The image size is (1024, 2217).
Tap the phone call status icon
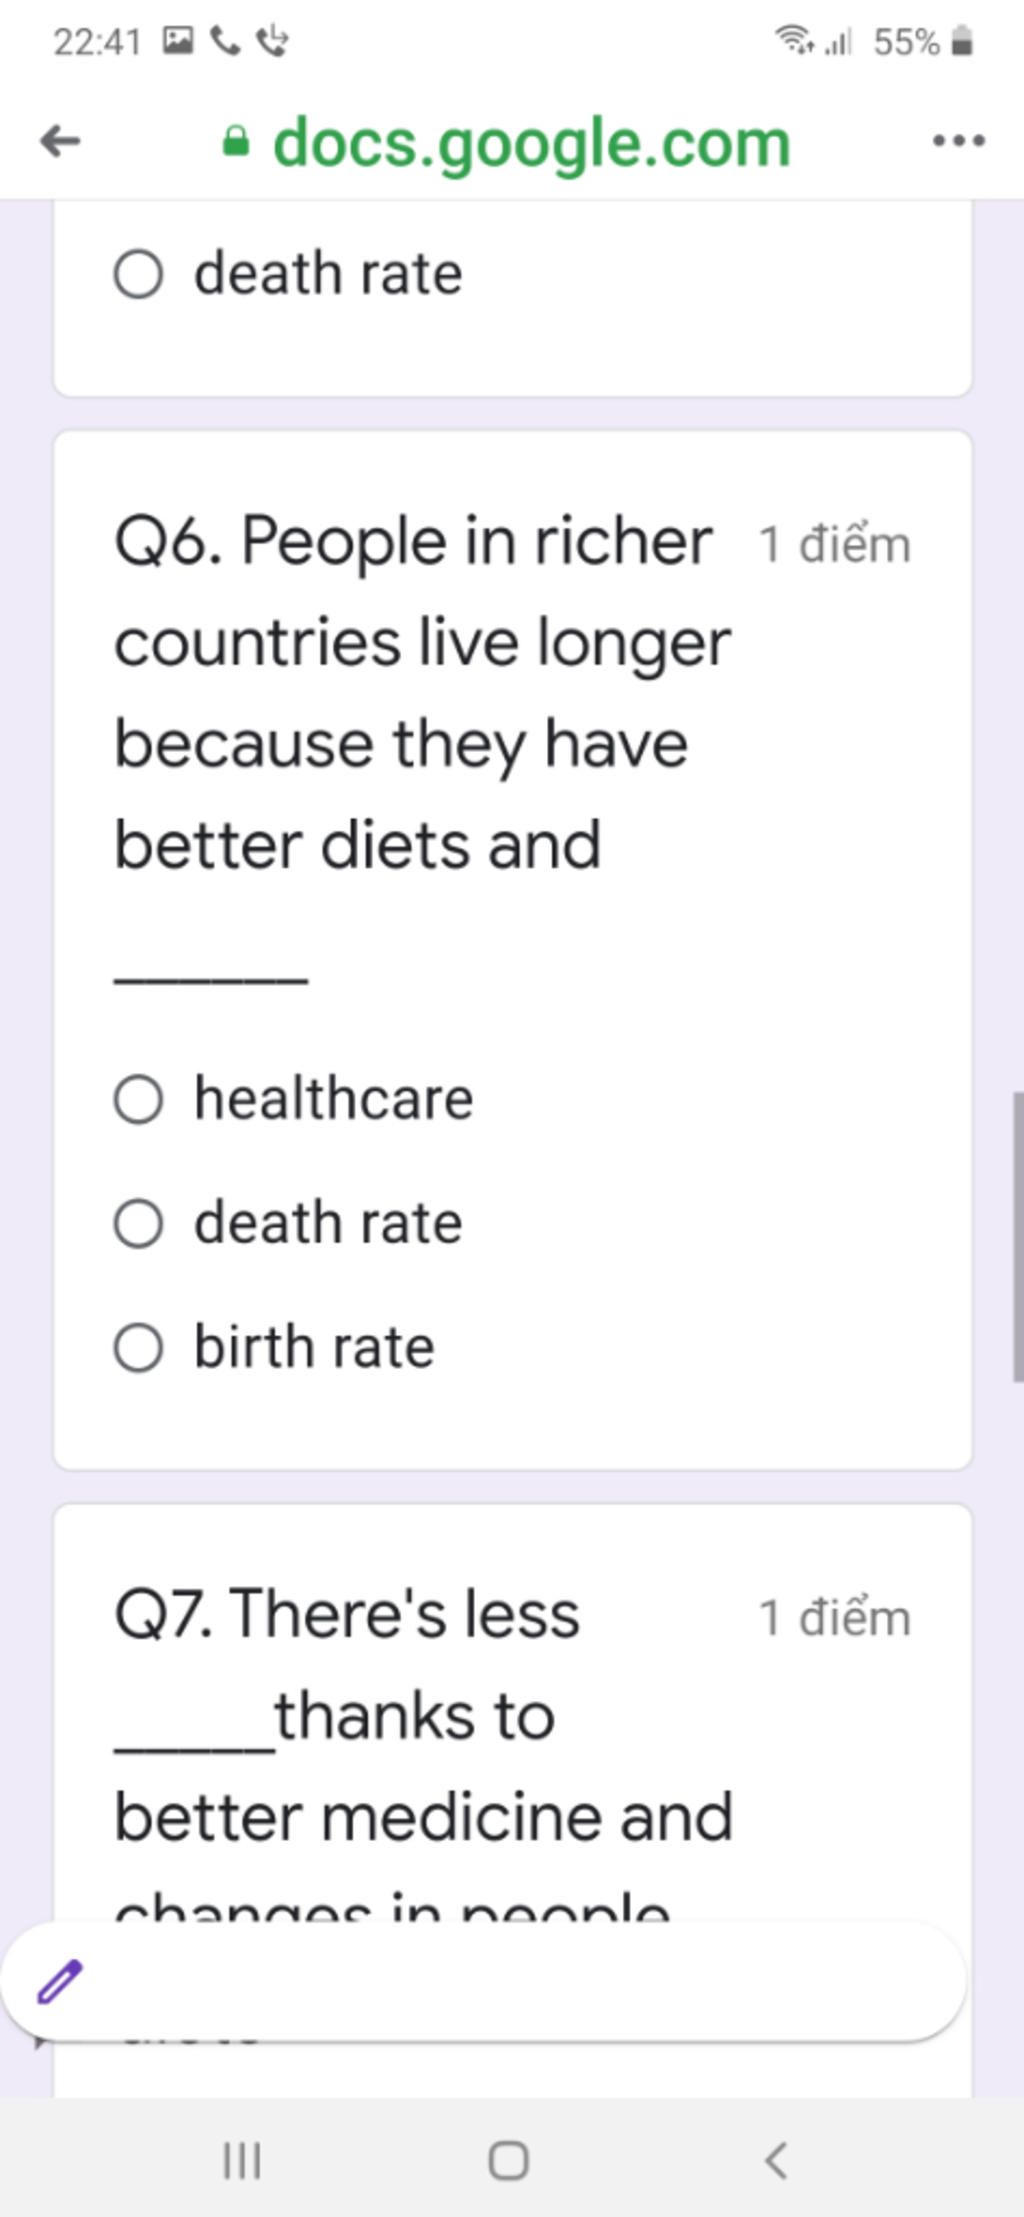click(225, 41)
